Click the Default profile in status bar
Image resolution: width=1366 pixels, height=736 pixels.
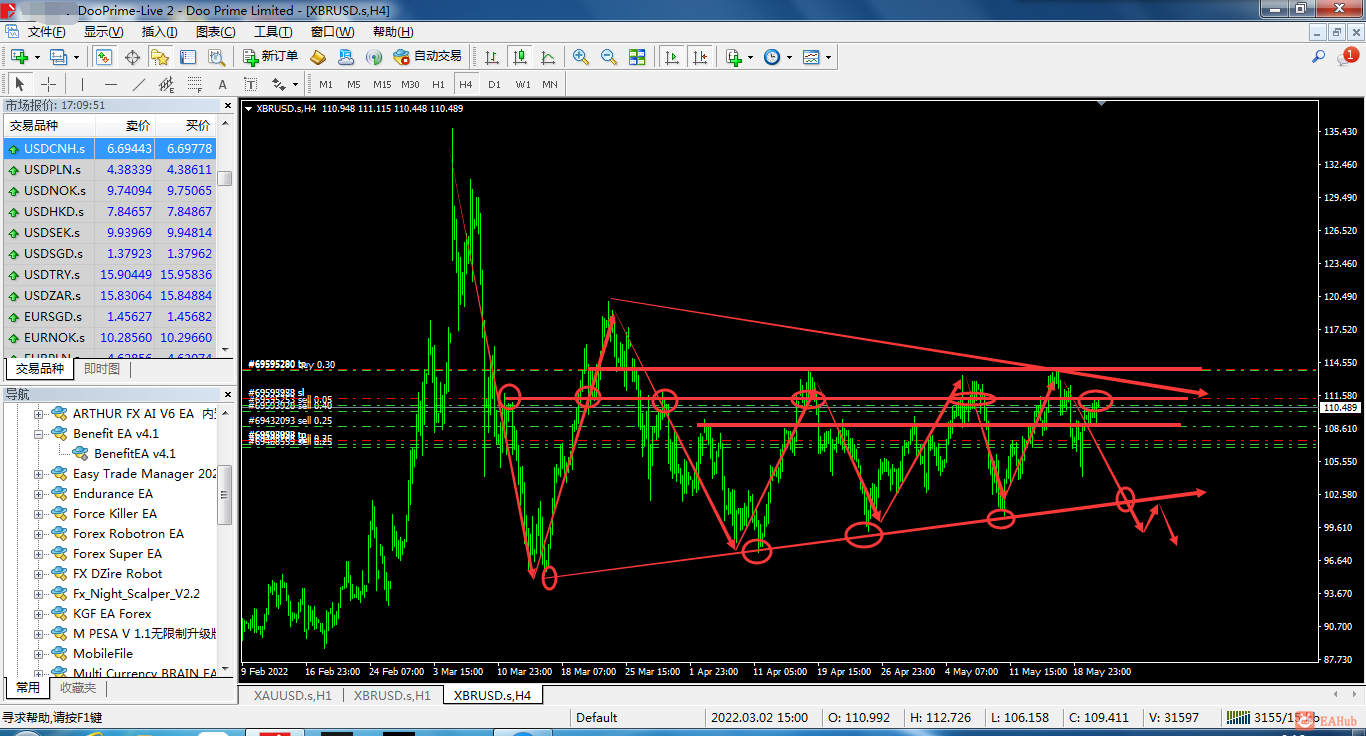tap(597, 717)
